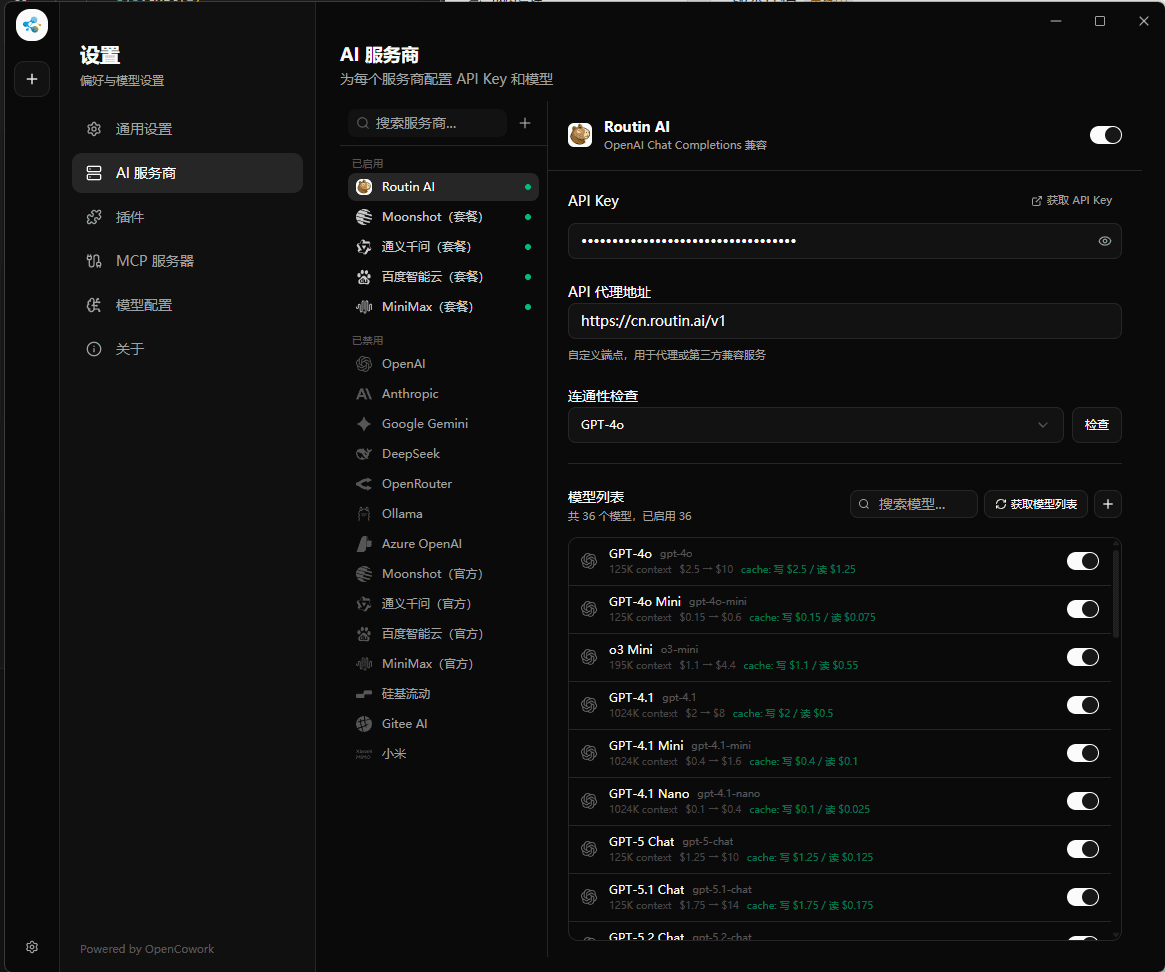Screen dimensions: 1165x972
Task: Select the Anthropic provider
Action: click(x=410, y=394)
